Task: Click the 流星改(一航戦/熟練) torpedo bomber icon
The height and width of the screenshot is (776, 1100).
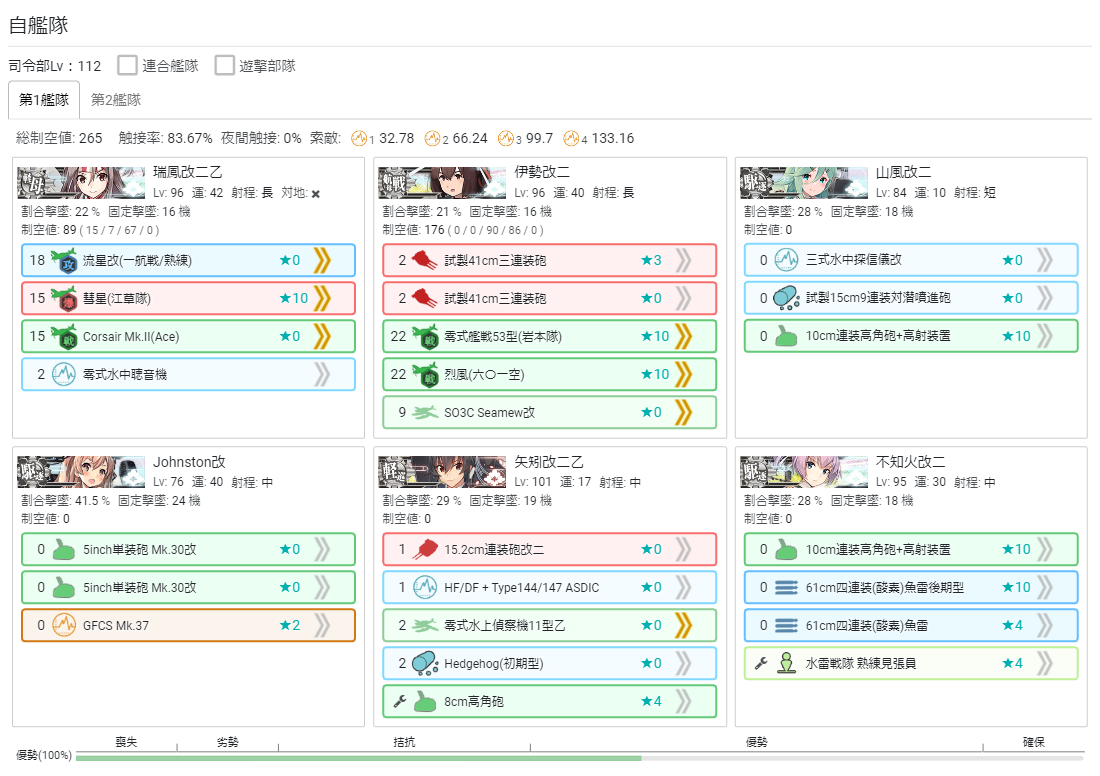Action: [64, 260]
